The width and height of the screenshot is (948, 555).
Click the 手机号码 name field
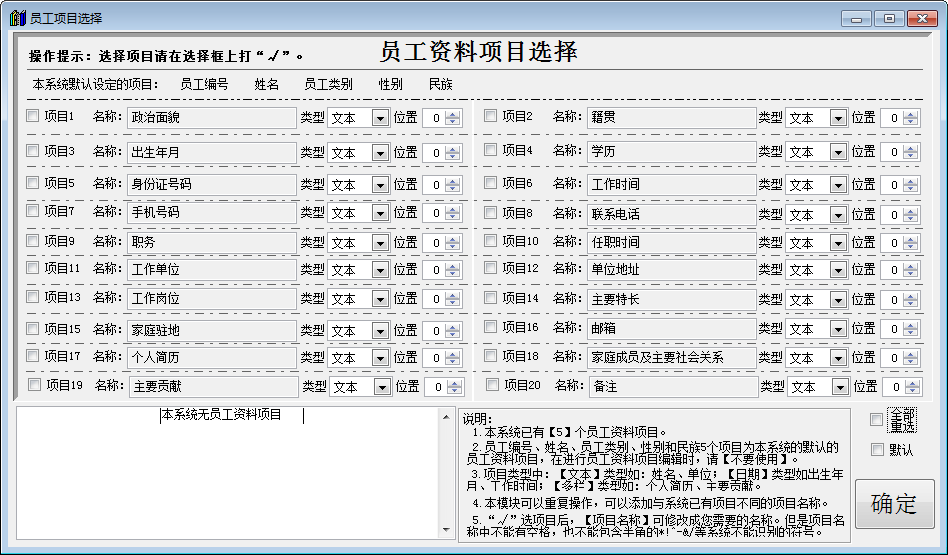212,212
